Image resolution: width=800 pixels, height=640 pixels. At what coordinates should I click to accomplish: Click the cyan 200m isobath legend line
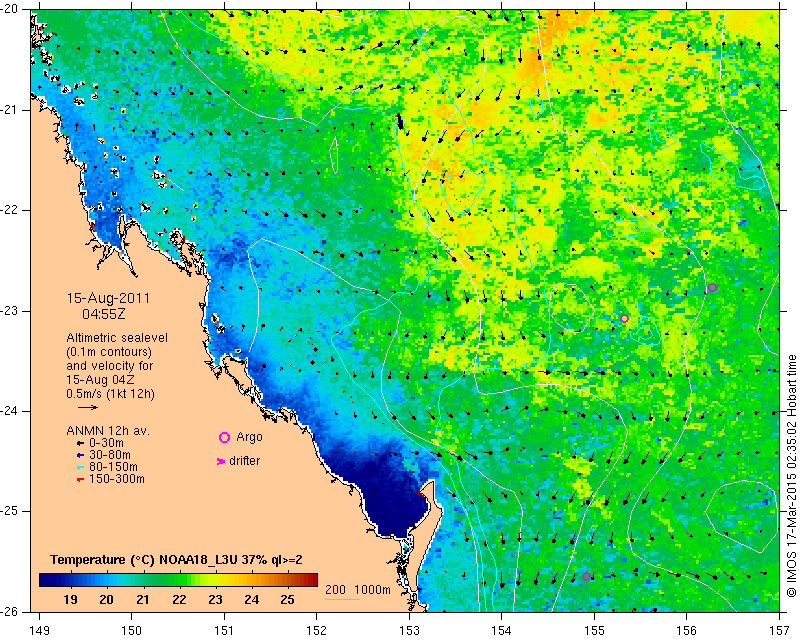pos(342,599)
